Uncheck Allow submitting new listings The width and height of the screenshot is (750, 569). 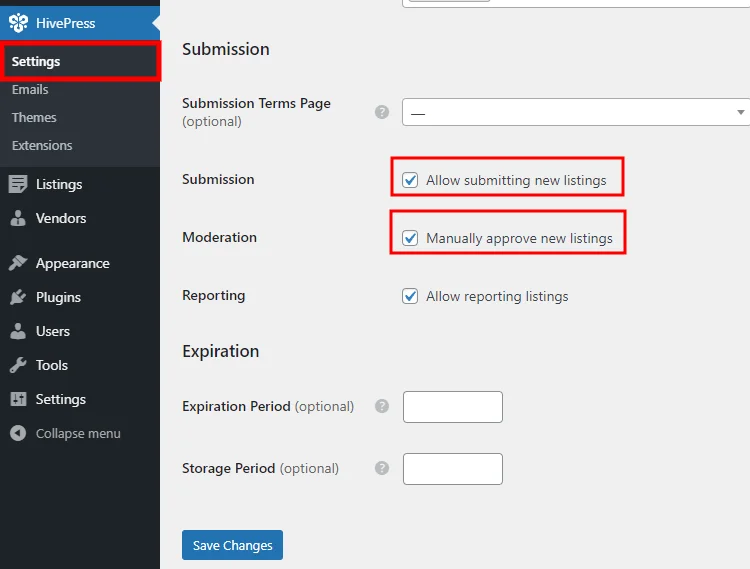click(x=410, y=180)
